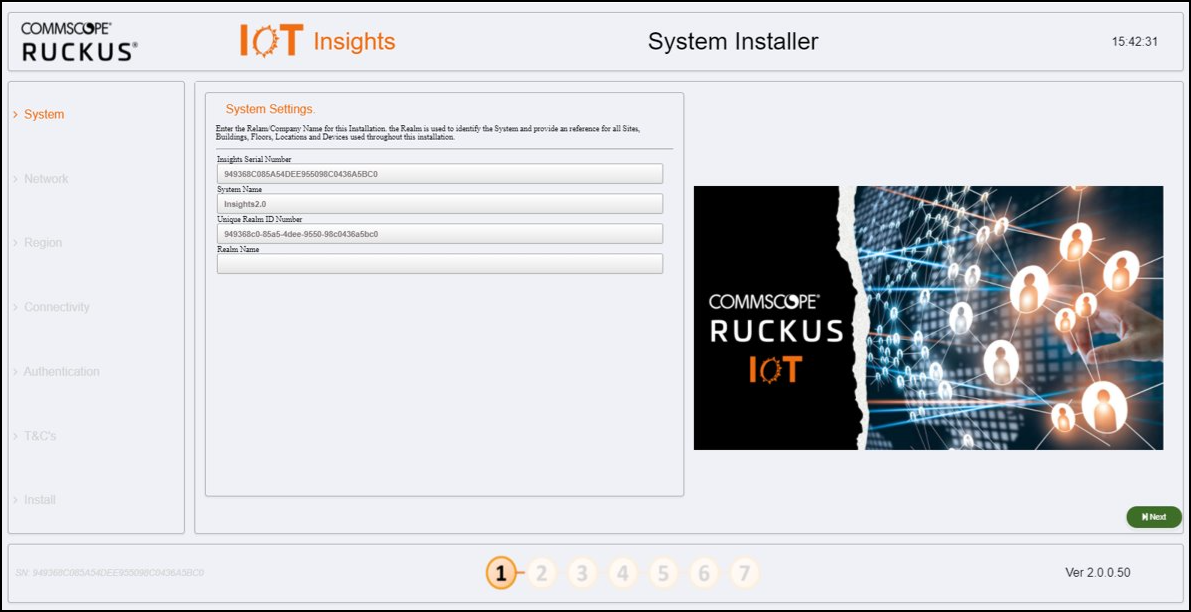Select step 6 in progress indicator
The width and height of the screenshot is (1191, 612).
pos(704,574)
